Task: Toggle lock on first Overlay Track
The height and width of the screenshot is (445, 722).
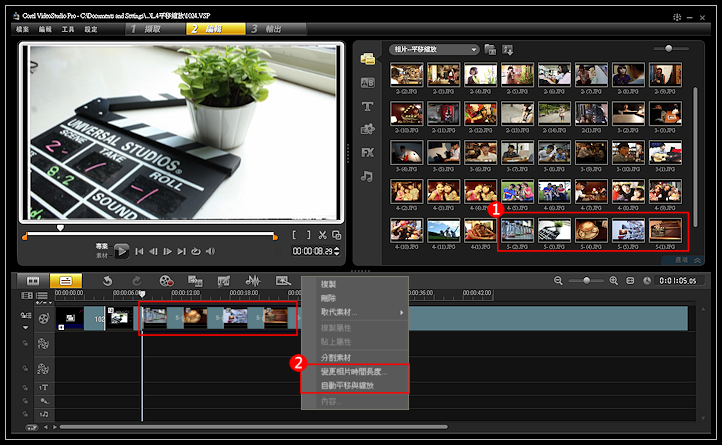Action: (x=25, y=344)
